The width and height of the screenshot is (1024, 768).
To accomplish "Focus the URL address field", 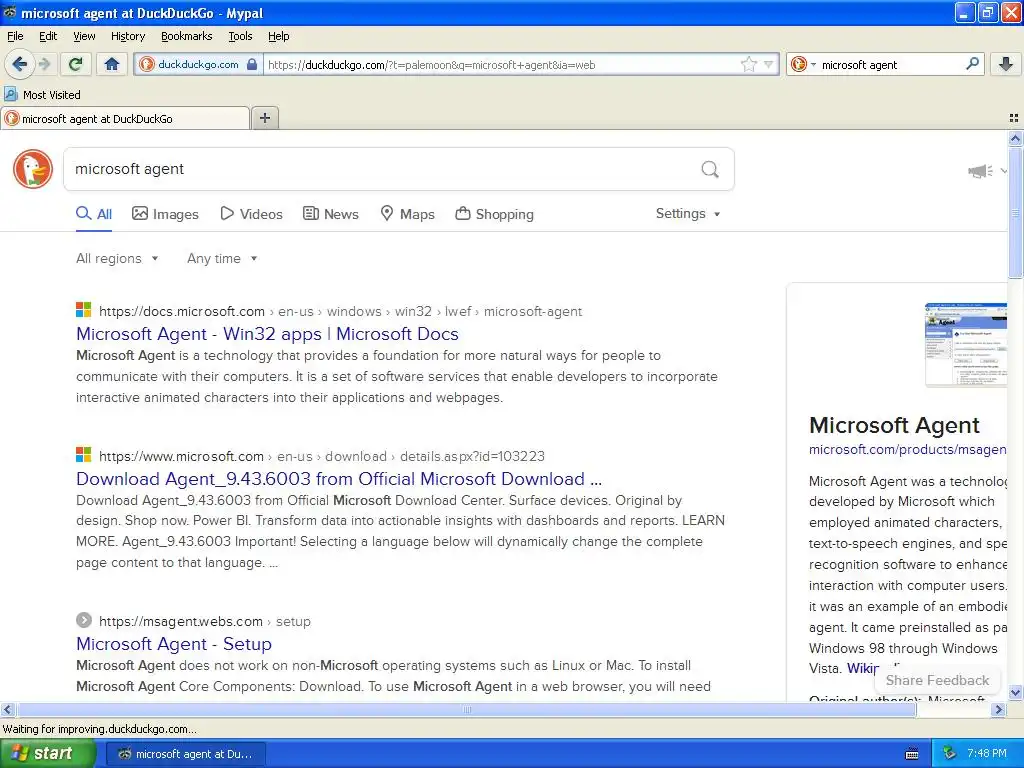I will point(502,64).
